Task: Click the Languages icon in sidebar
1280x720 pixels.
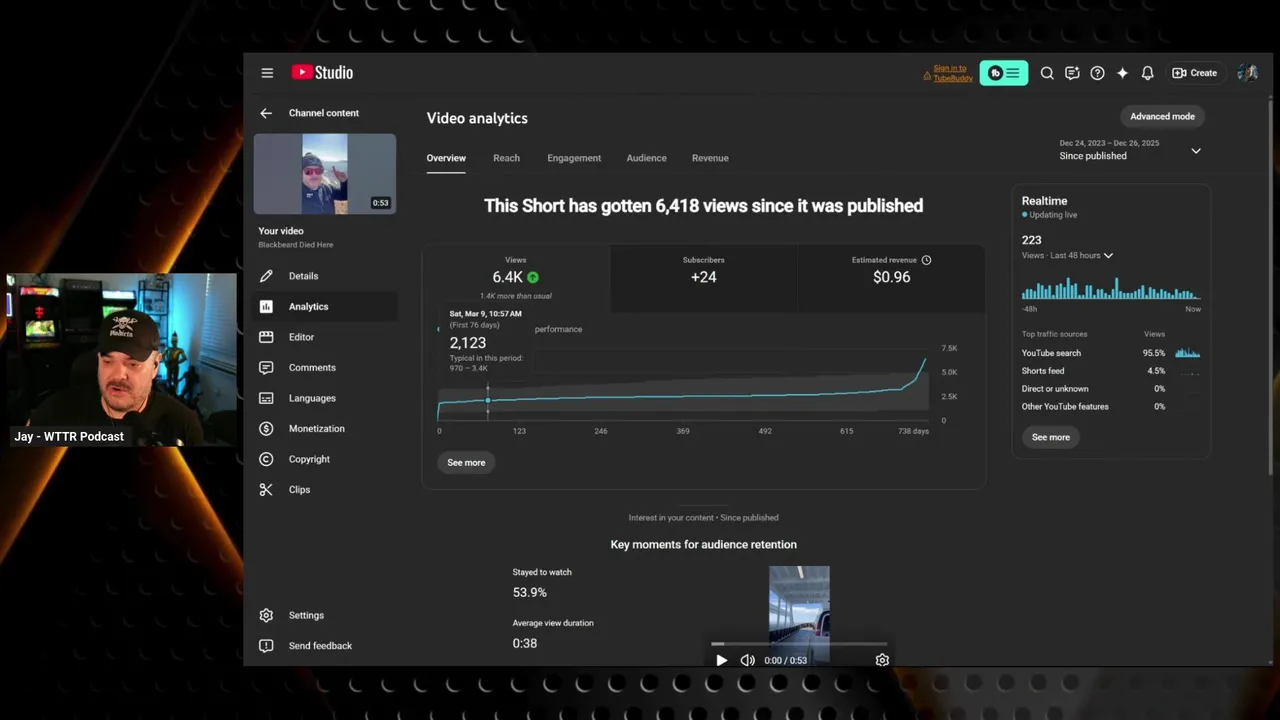Action: [x=266, y=398]
